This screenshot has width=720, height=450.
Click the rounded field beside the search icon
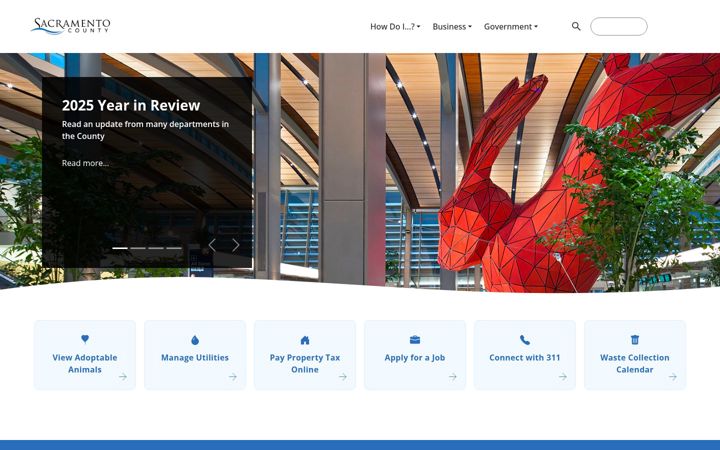(x=619, y=26)
